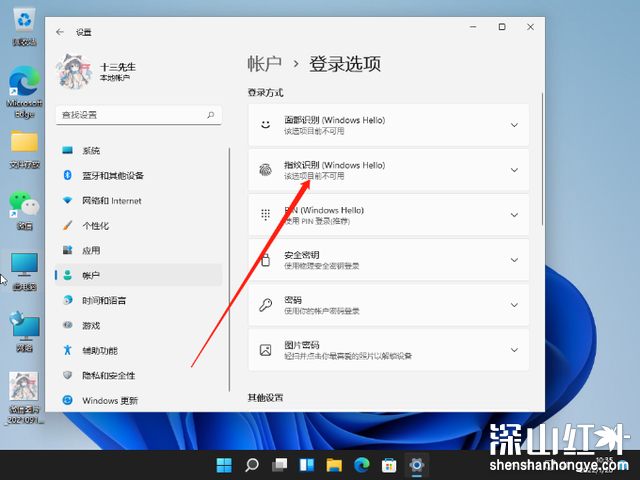Click the 安全密钥 title text
Screen dimensions: 640x480
302,255
